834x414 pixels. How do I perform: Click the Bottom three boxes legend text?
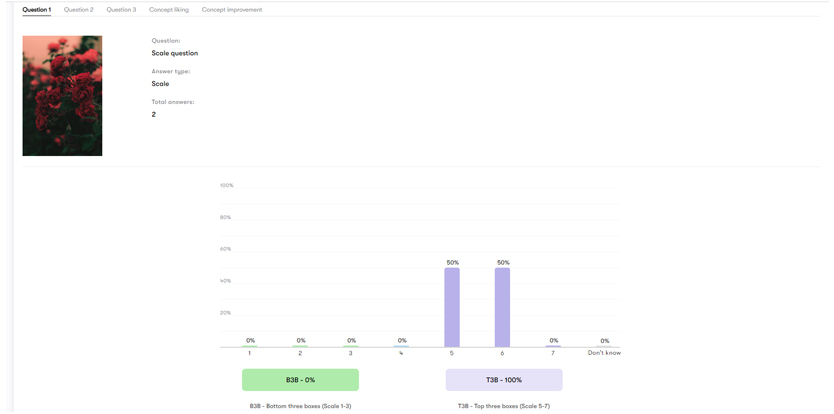point(300,406)
